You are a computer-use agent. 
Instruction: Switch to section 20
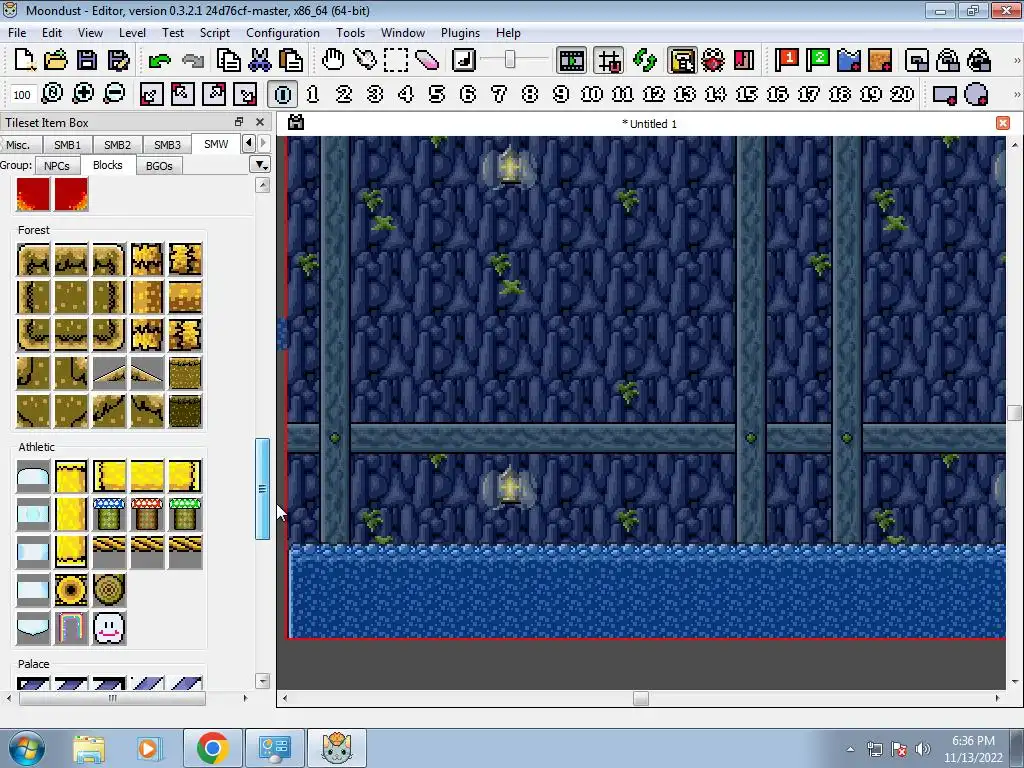point(902,94)
